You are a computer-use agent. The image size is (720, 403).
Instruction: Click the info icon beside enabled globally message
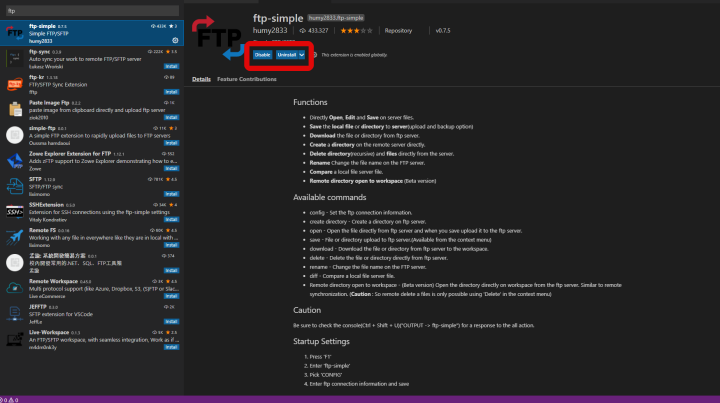pyautogui.click(x=315, y=55)
